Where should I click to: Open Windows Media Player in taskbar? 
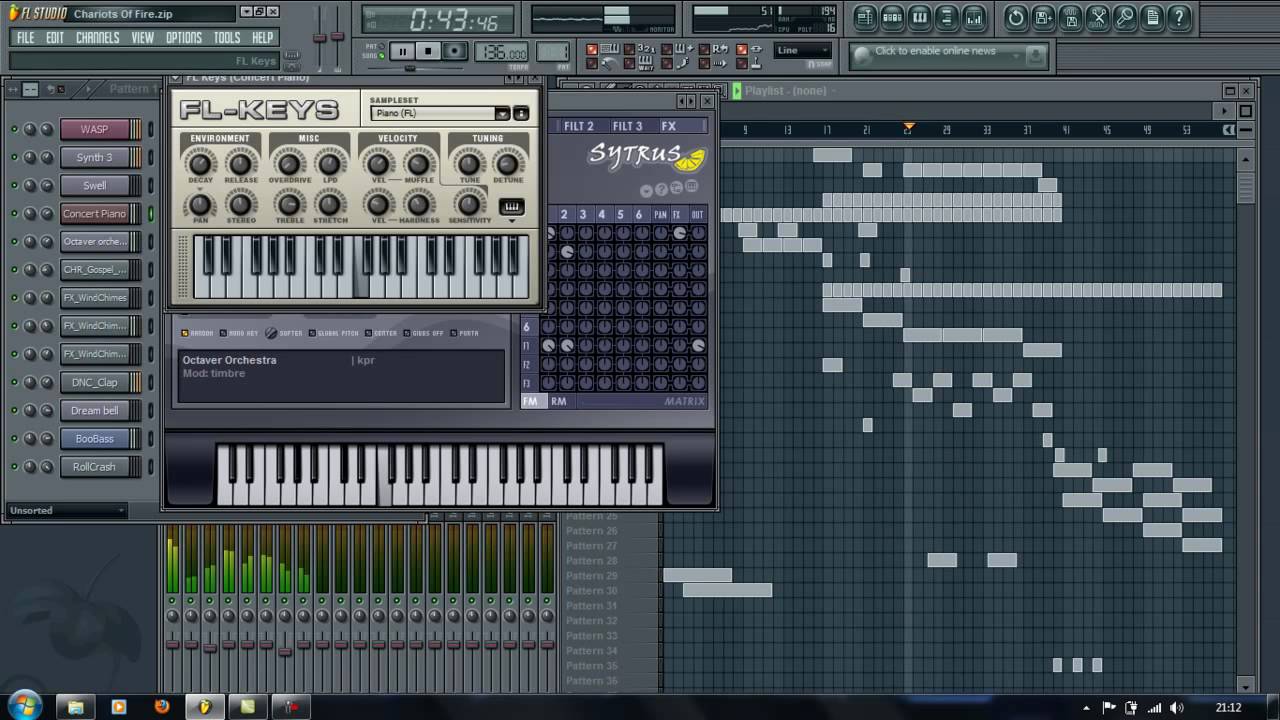pyautogui.click(x=119, y=706)
